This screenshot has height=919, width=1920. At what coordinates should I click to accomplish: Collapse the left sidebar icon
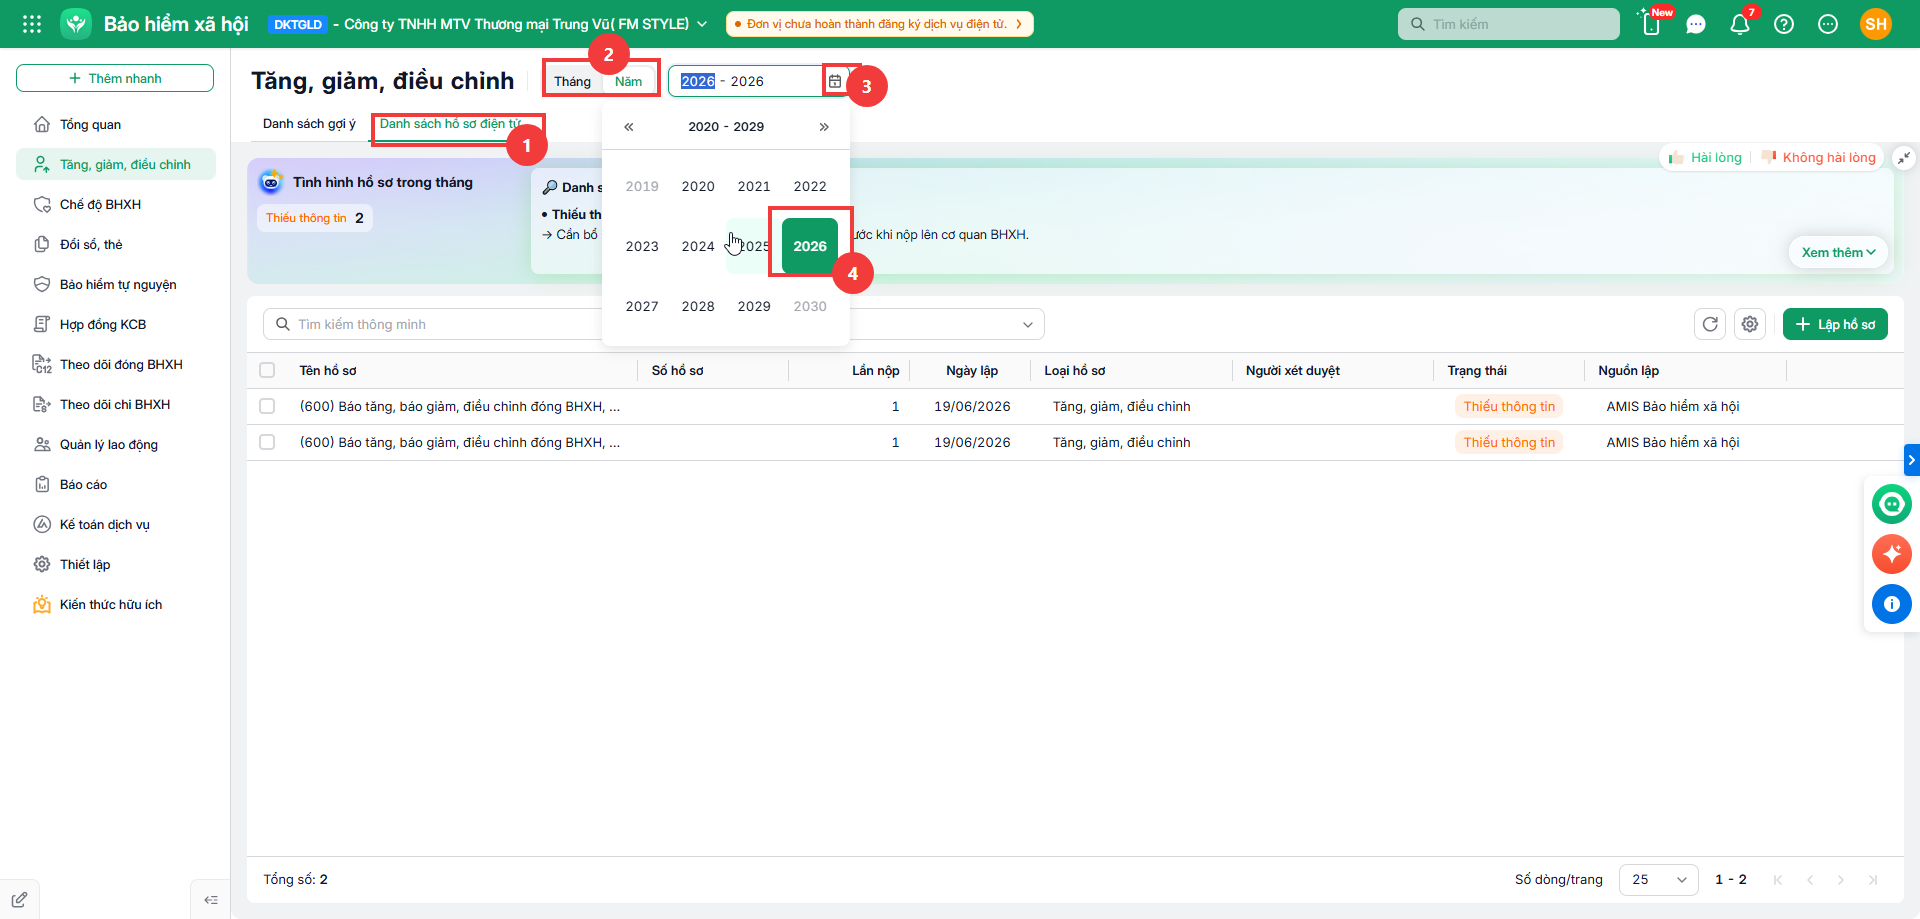click(211, 900)
